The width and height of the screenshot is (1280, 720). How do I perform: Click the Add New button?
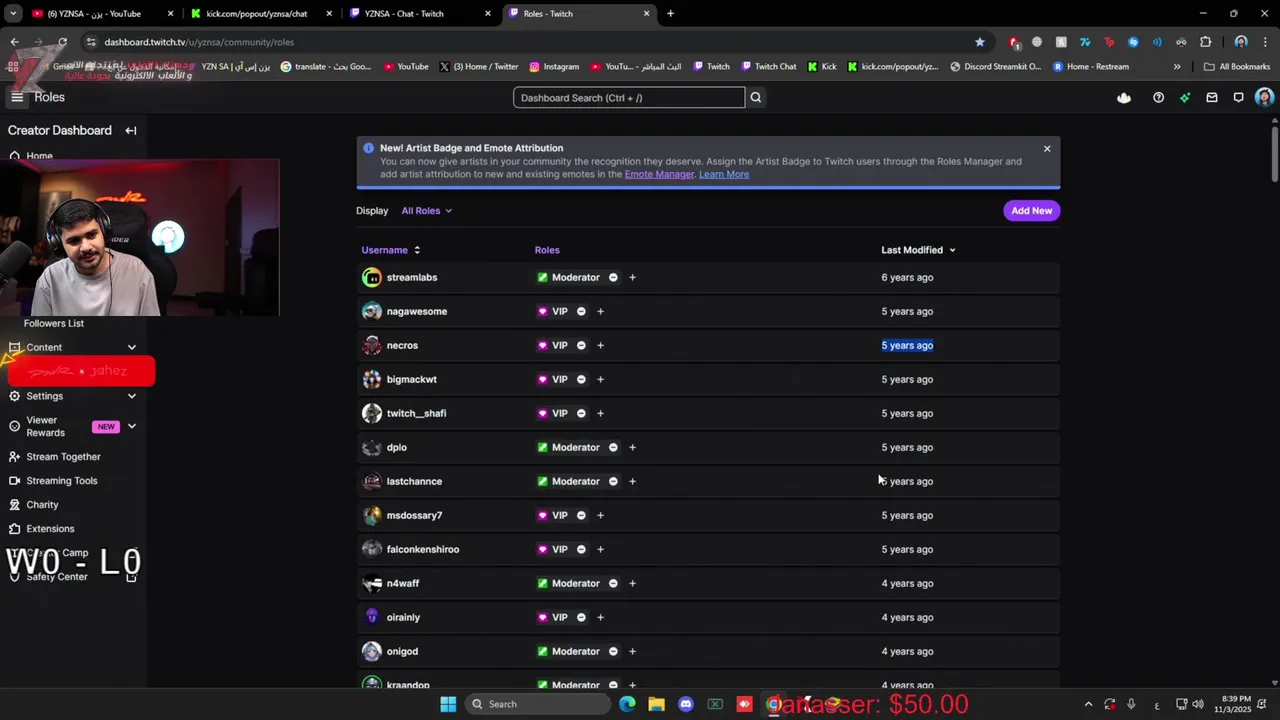(1031, 211)
